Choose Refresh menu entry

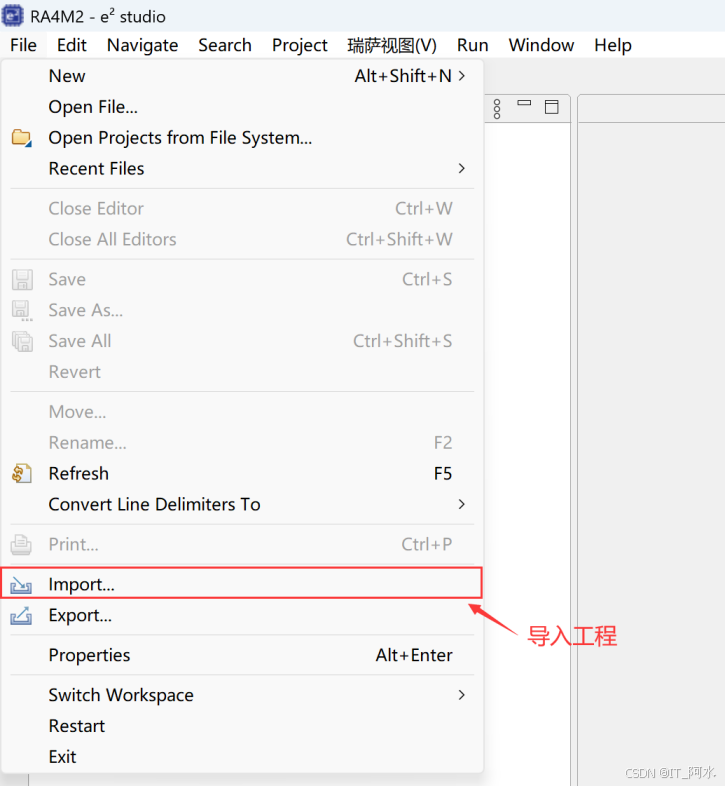242,473
